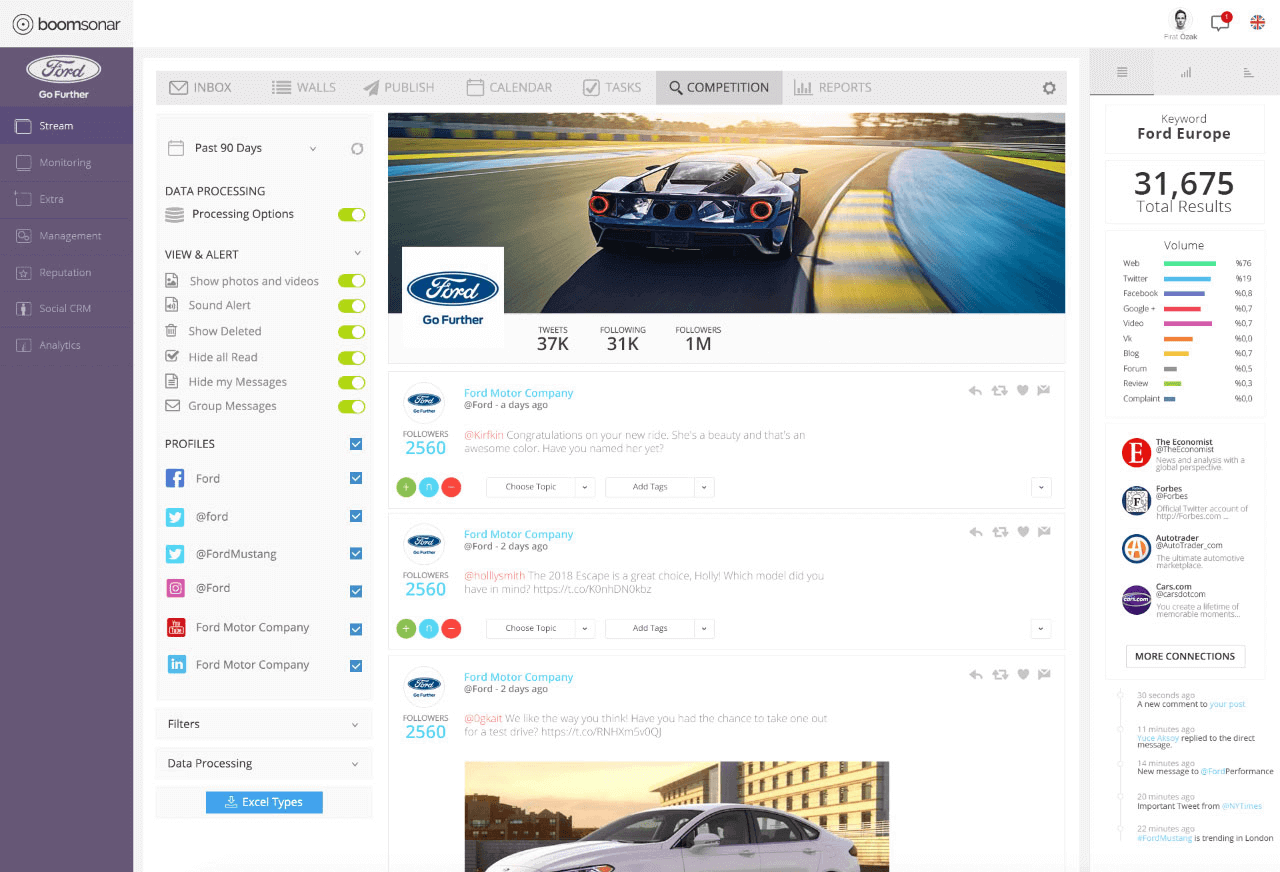Open Add Tags dropdown on @hollysmith post
1280x872 pixels.
(659, 629)
